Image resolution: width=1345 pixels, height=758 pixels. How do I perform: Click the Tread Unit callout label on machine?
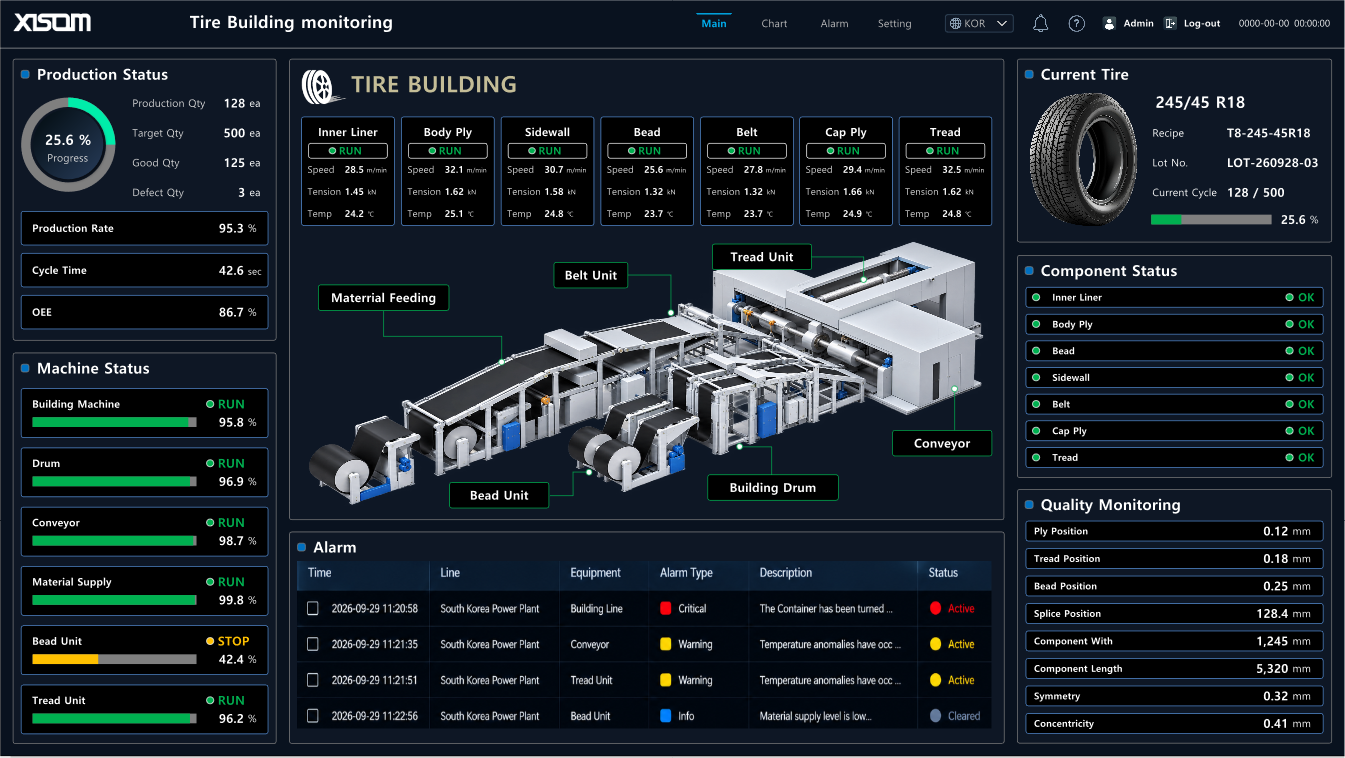(x=762, y=257)
